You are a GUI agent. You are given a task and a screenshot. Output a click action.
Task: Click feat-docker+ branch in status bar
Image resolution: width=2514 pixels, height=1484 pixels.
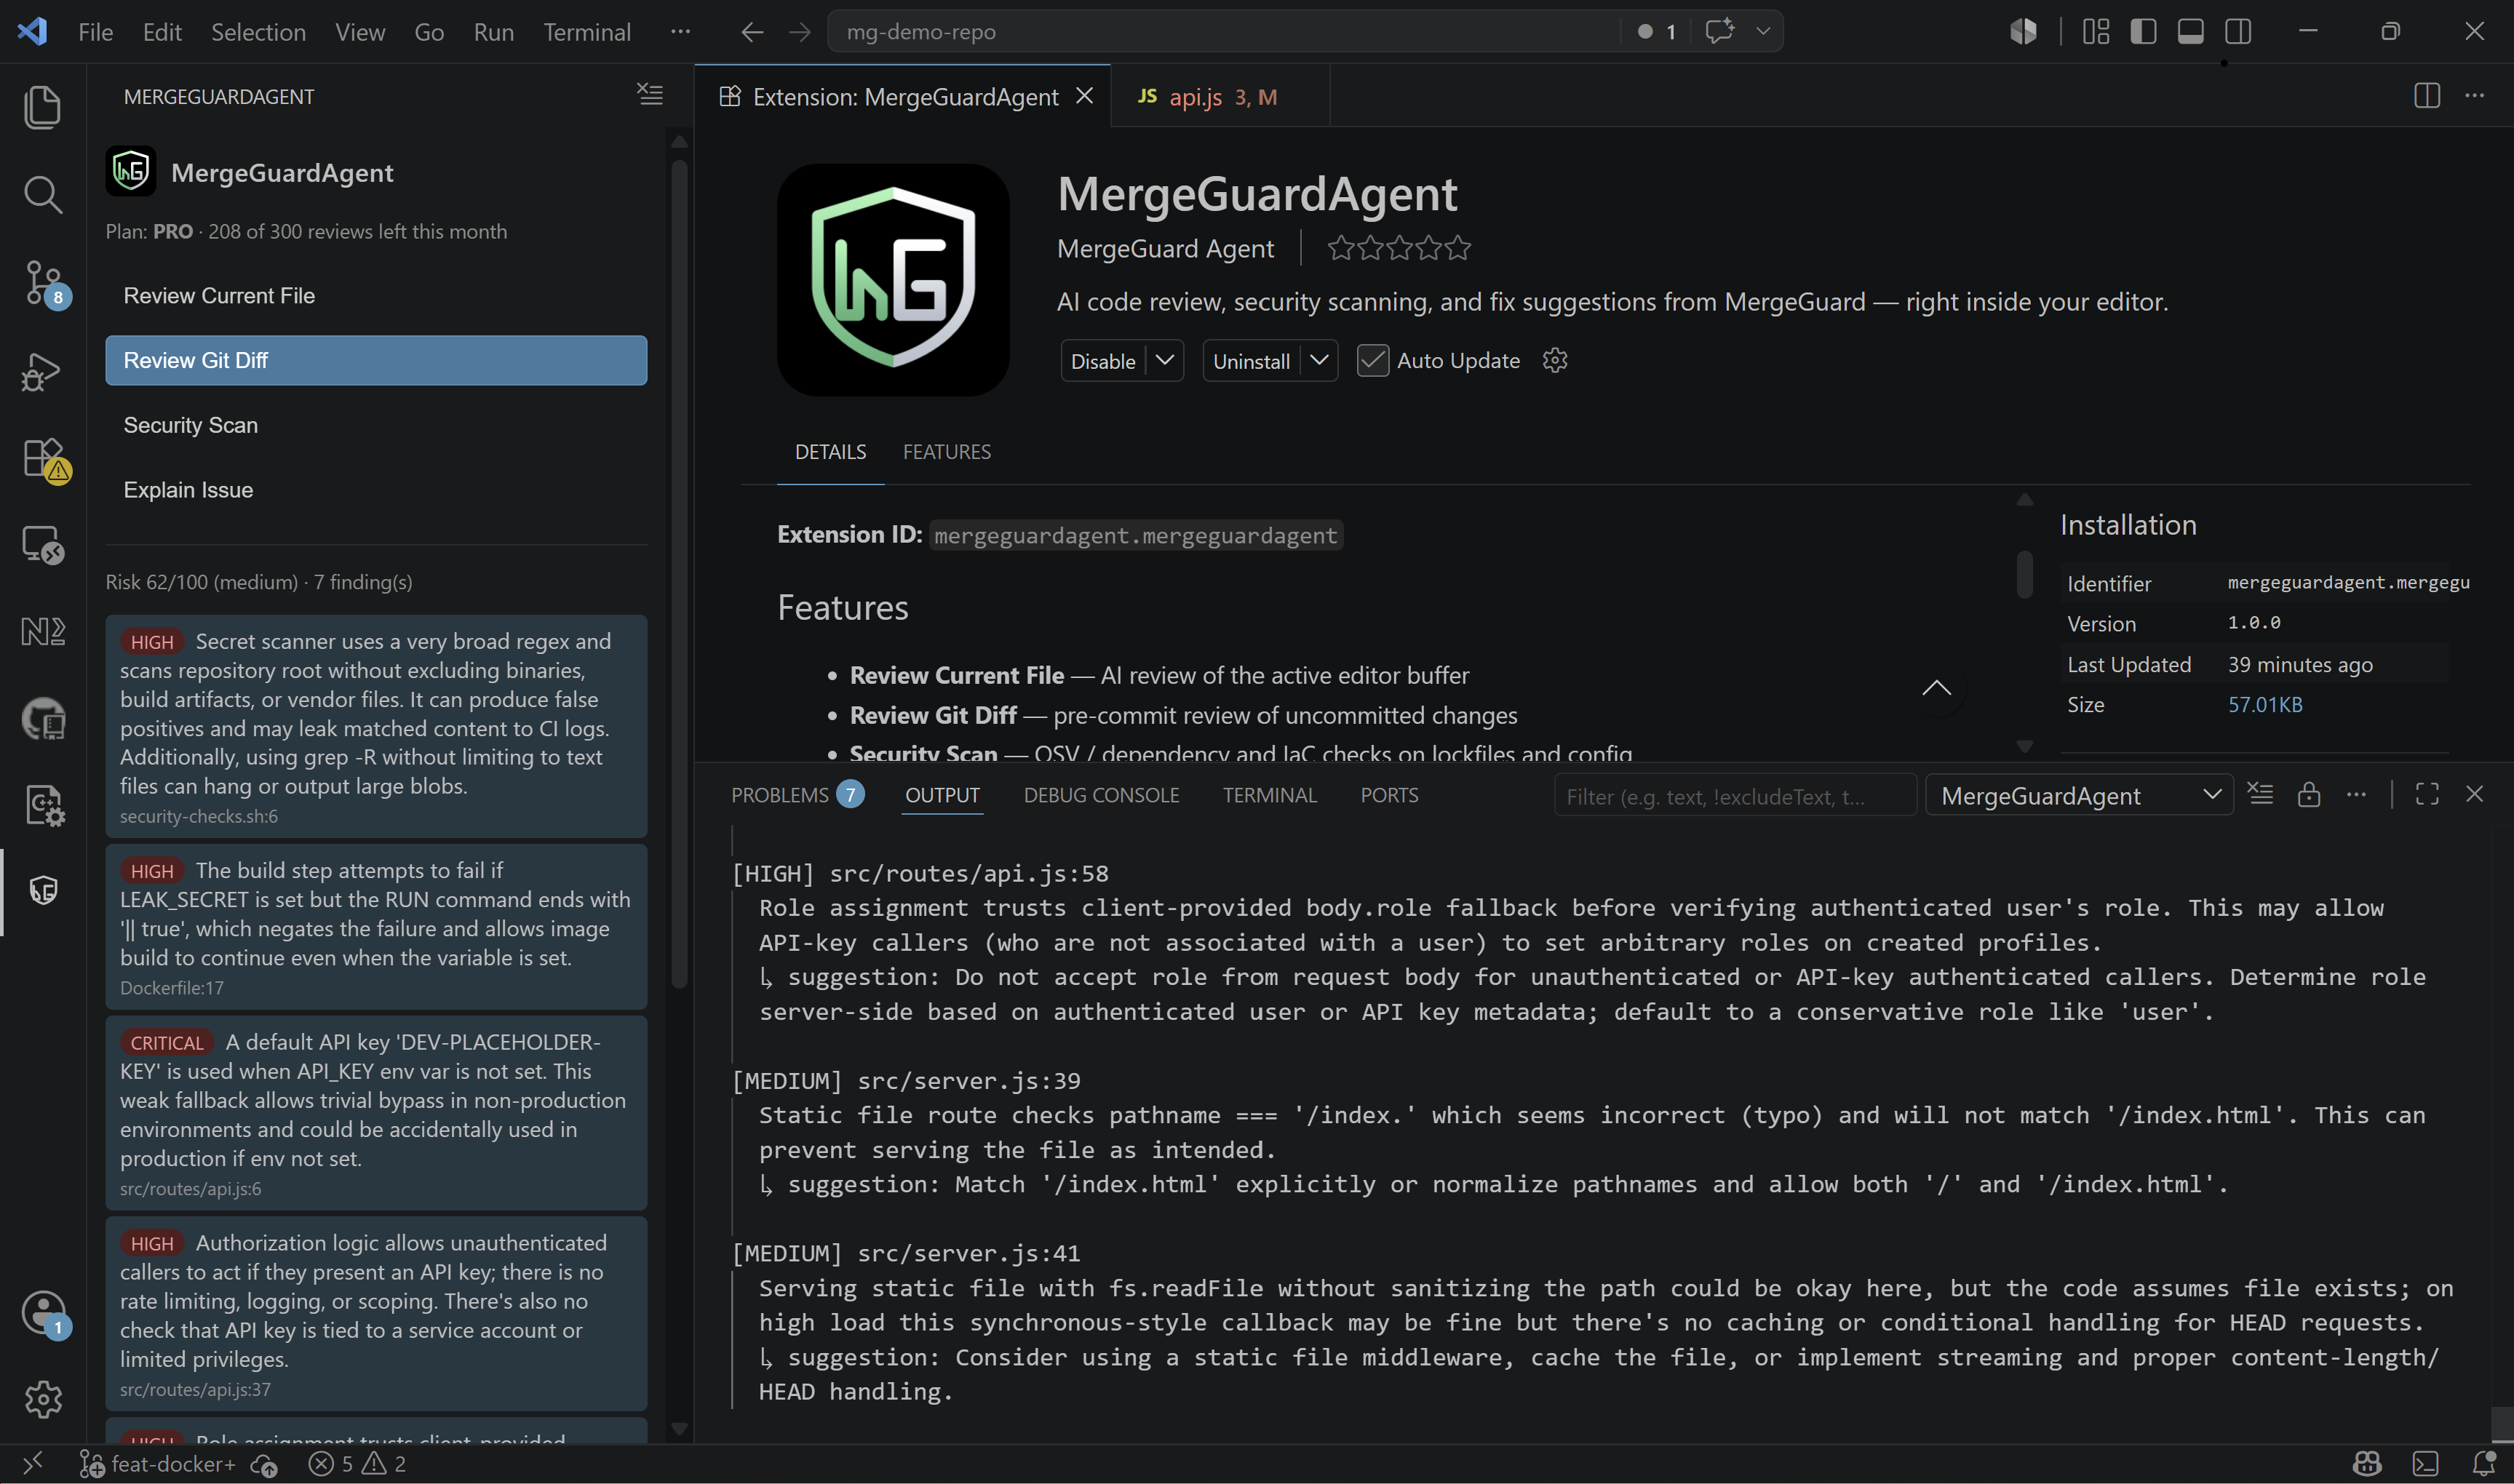(x=158, y=1464)
